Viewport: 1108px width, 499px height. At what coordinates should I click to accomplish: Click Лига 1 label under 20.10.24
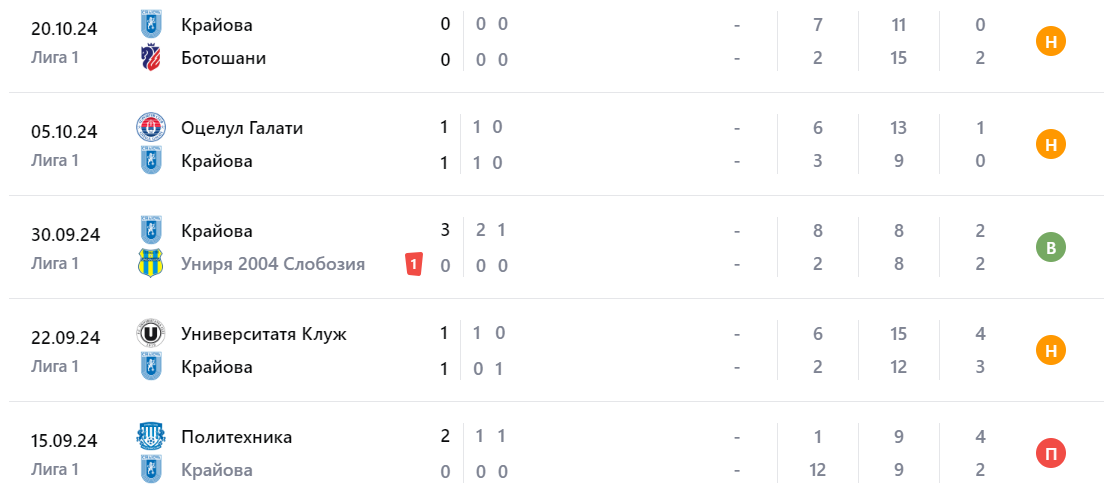[55, 57]
